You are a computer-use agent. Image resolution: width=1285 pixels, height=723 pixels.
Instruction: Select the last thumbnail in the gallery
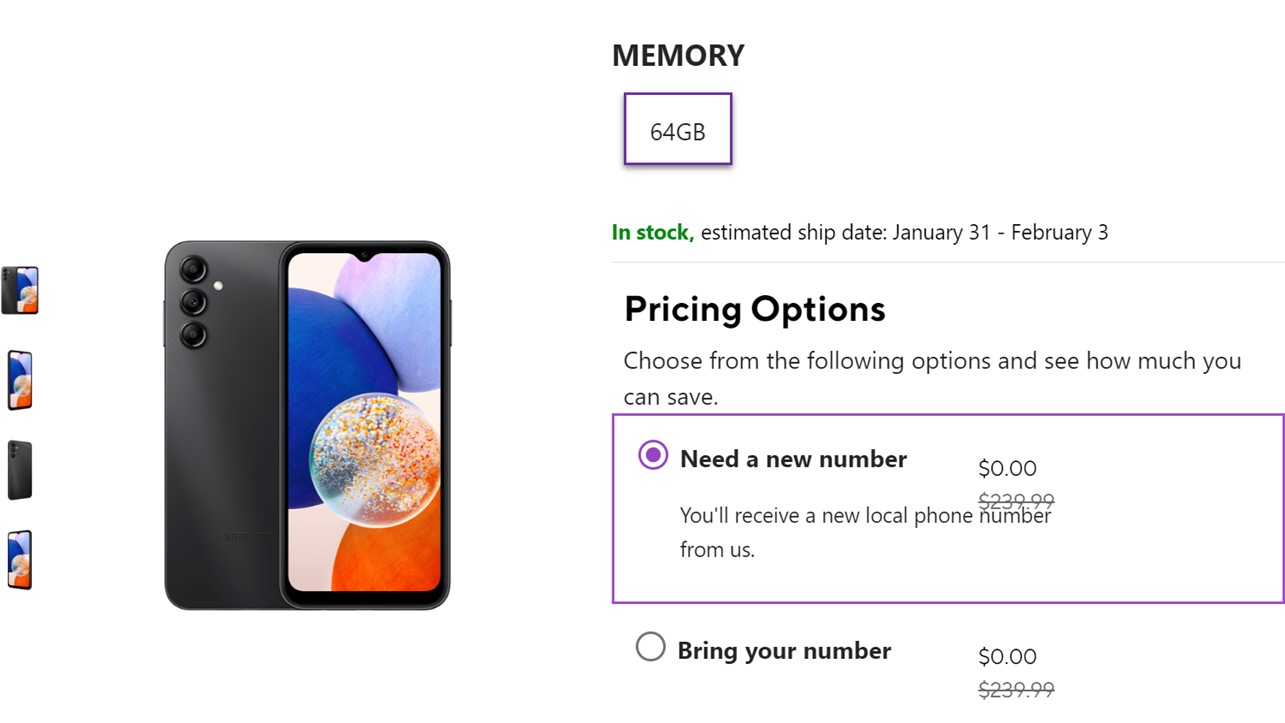tap(20, 560)
